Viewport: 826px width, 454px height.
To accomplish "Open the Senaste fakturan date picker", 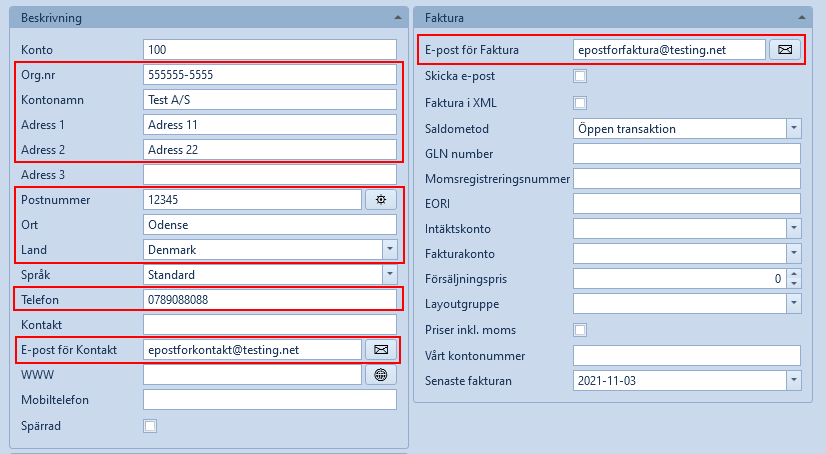I will click(793, 380).
